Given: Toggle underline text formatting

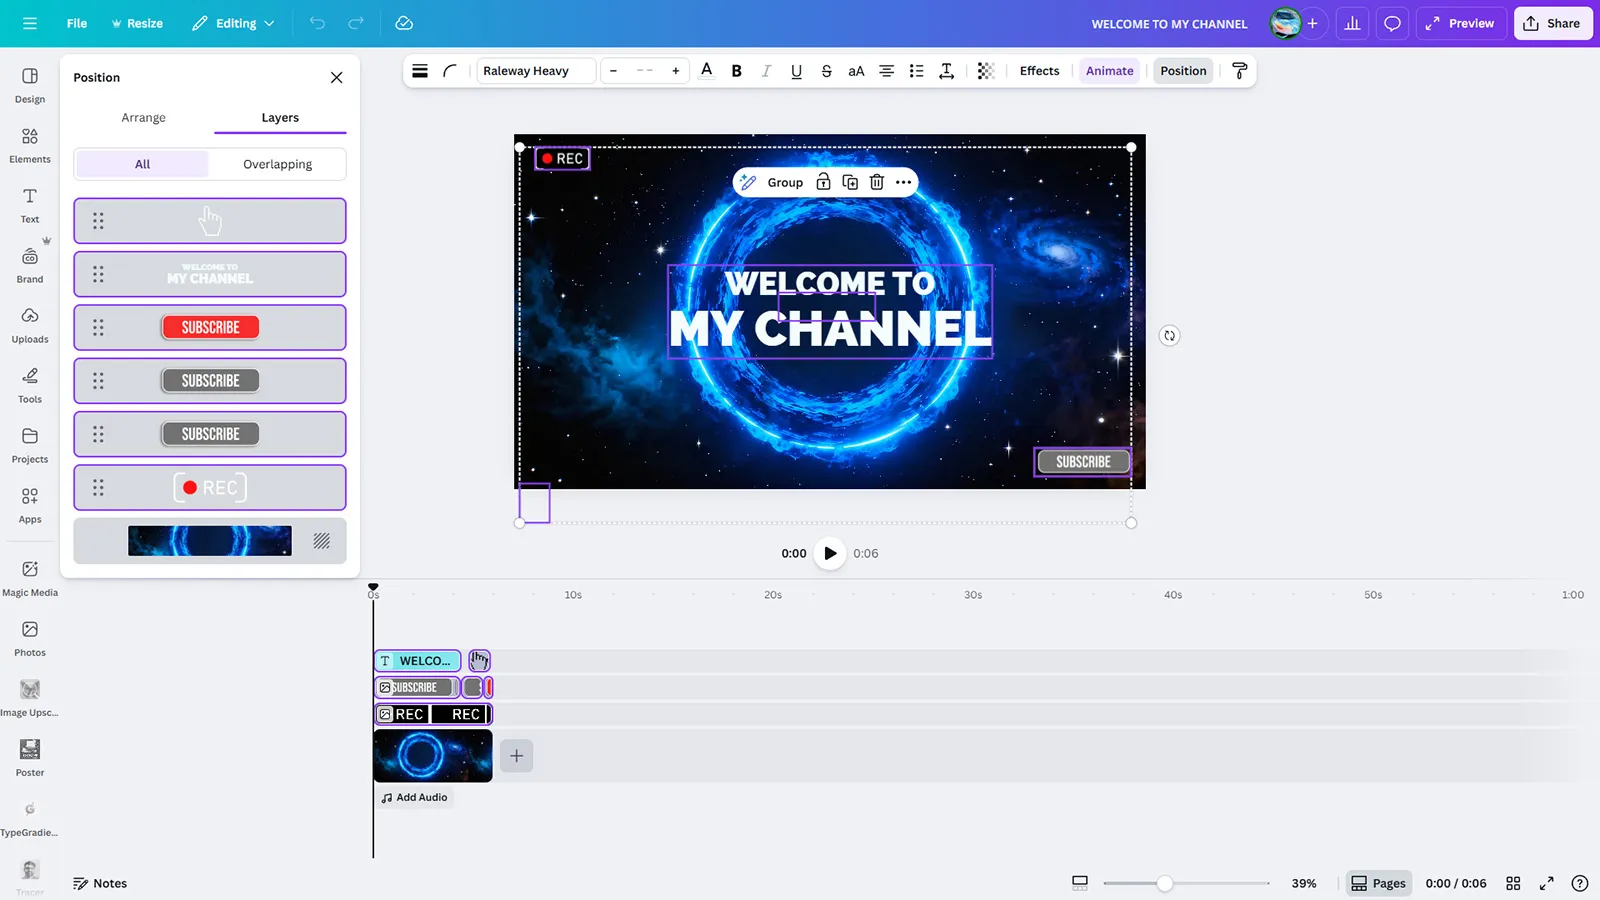Looking at the screenshot, I should coord(796,71).
